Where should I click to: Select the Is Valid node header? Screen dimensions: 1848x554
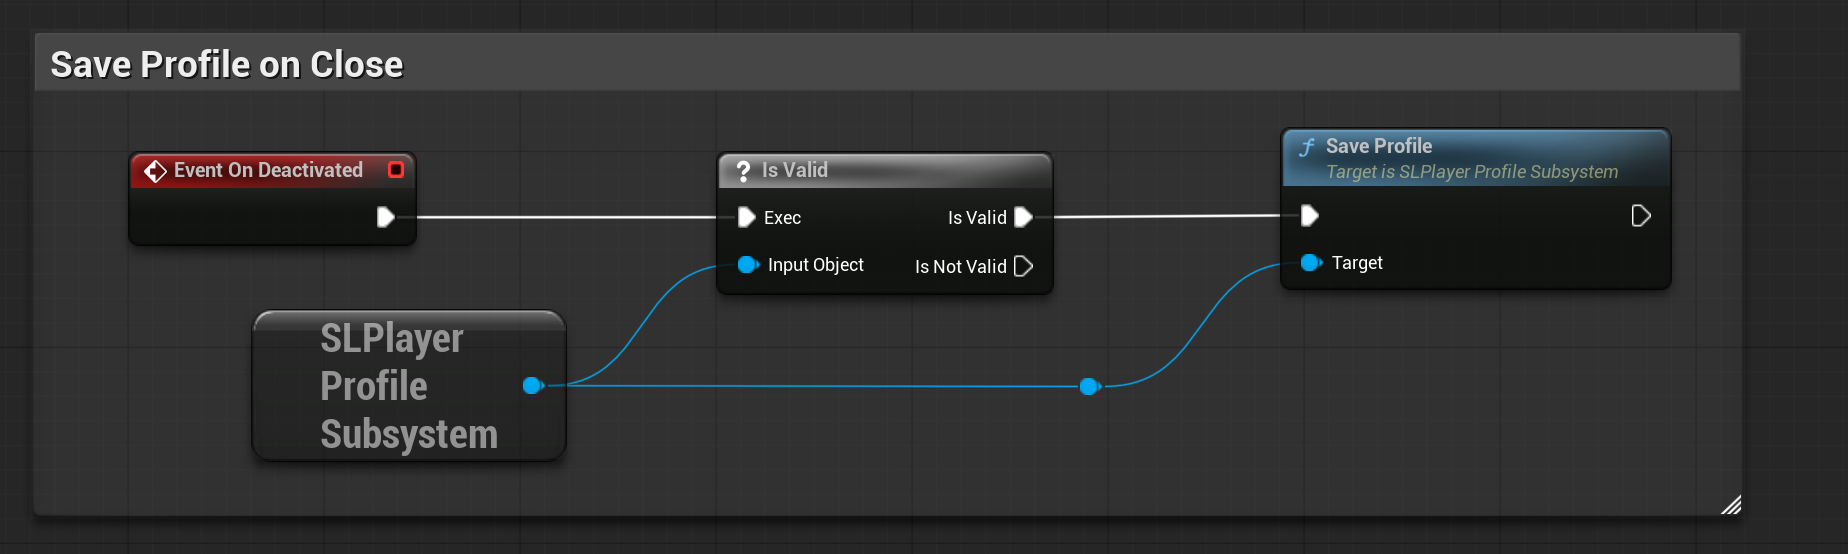pos(885,170)
